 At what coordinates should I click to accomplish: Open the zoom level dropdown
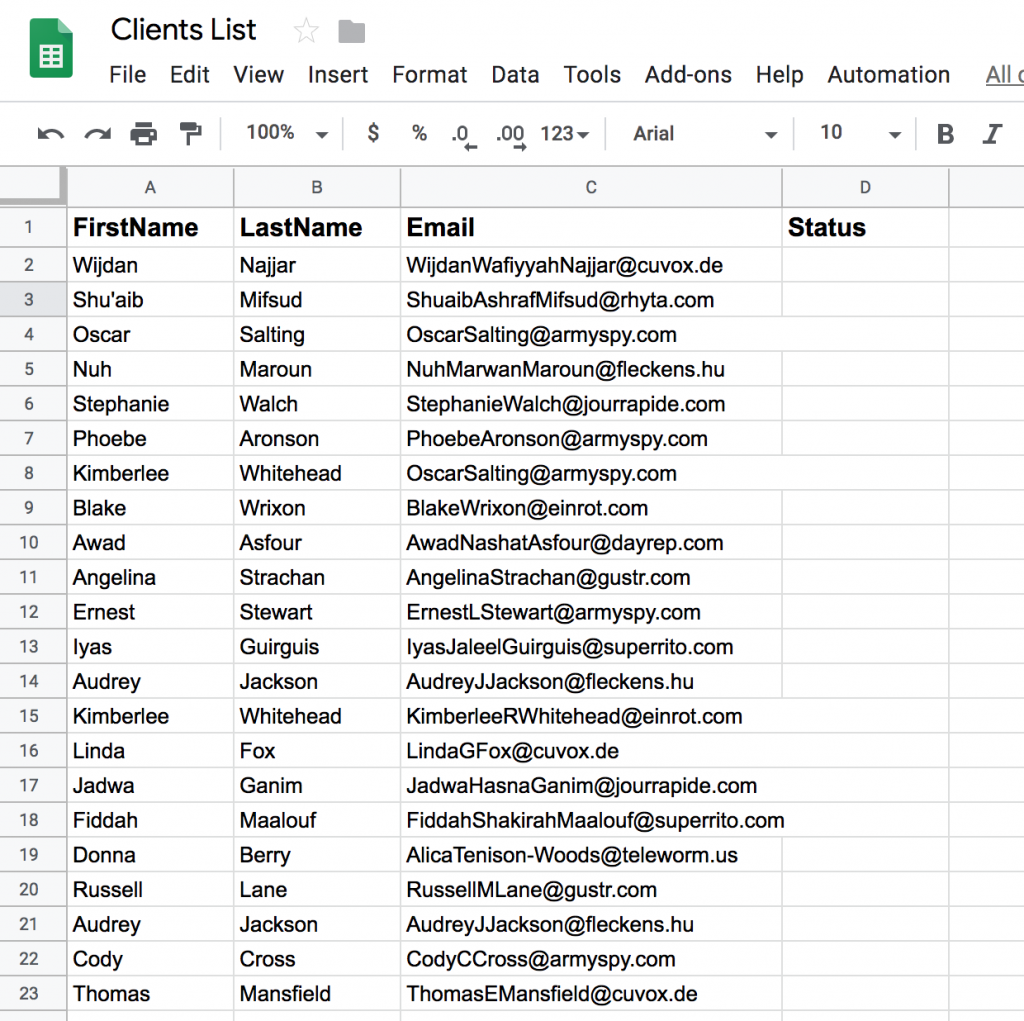pyautogui.click(x=287, y=133)
